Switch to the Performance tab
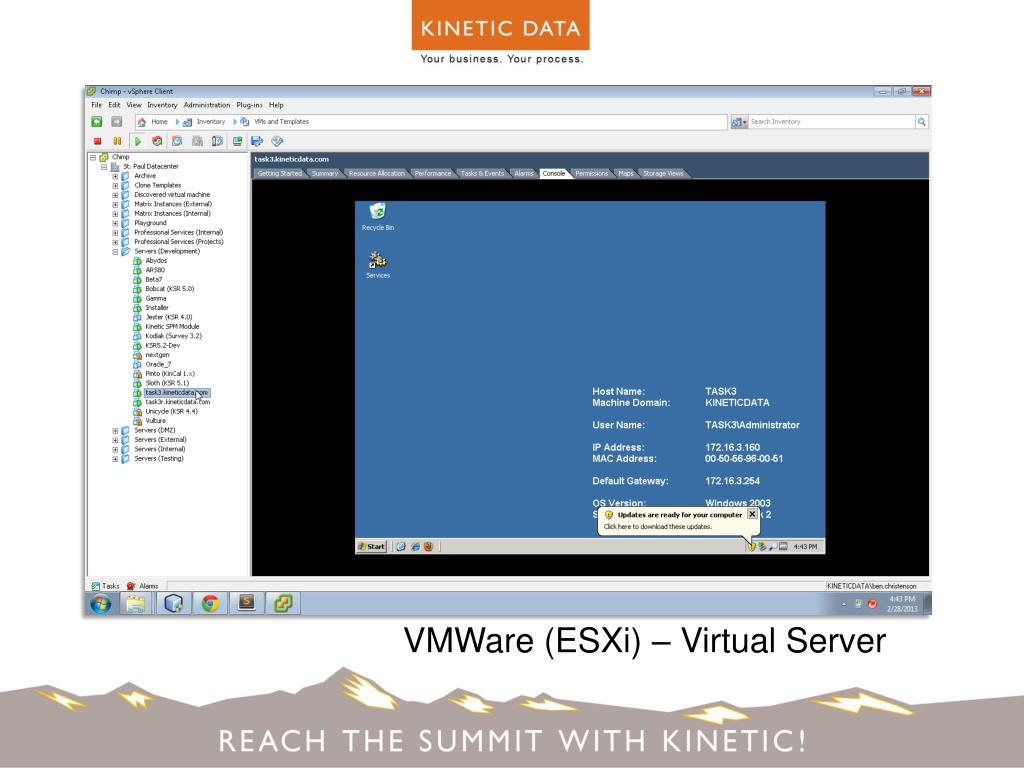1024x768 pixels. (432, 174)
